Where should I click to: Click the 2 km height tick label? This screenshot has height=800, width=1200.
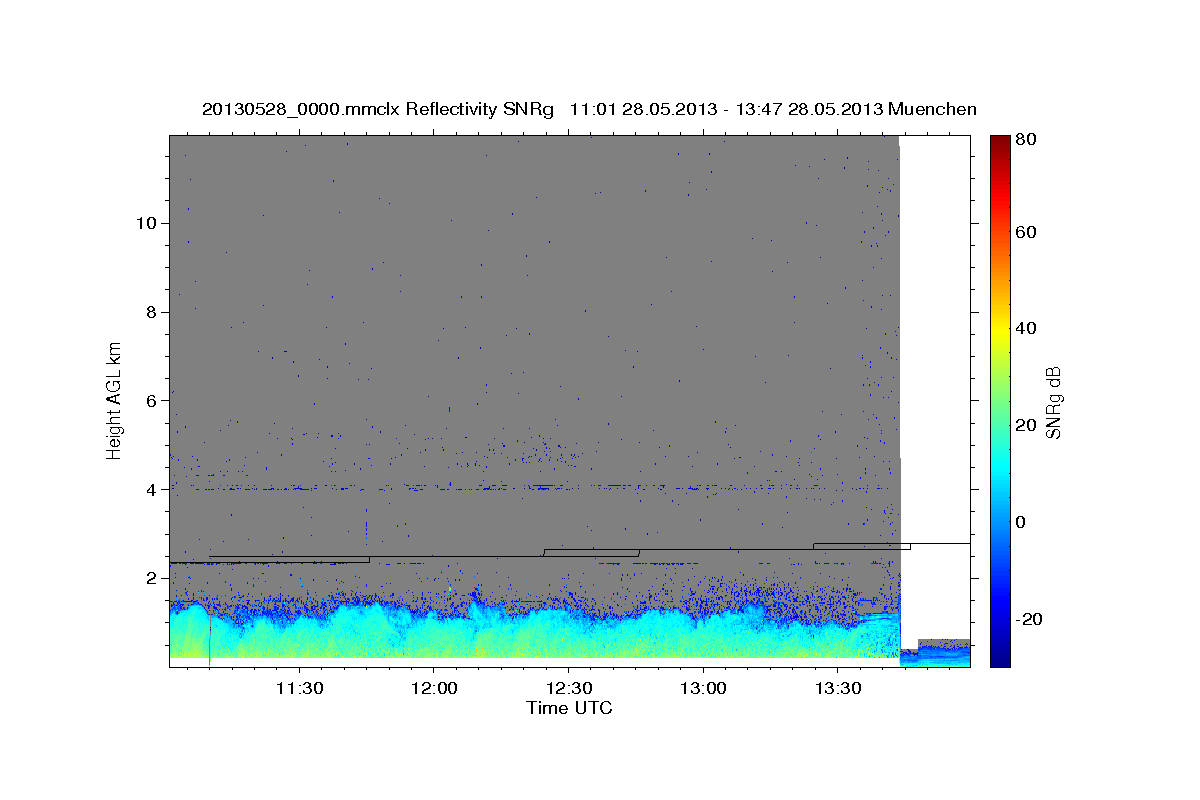pyautogui.click(x=152, y=579)
